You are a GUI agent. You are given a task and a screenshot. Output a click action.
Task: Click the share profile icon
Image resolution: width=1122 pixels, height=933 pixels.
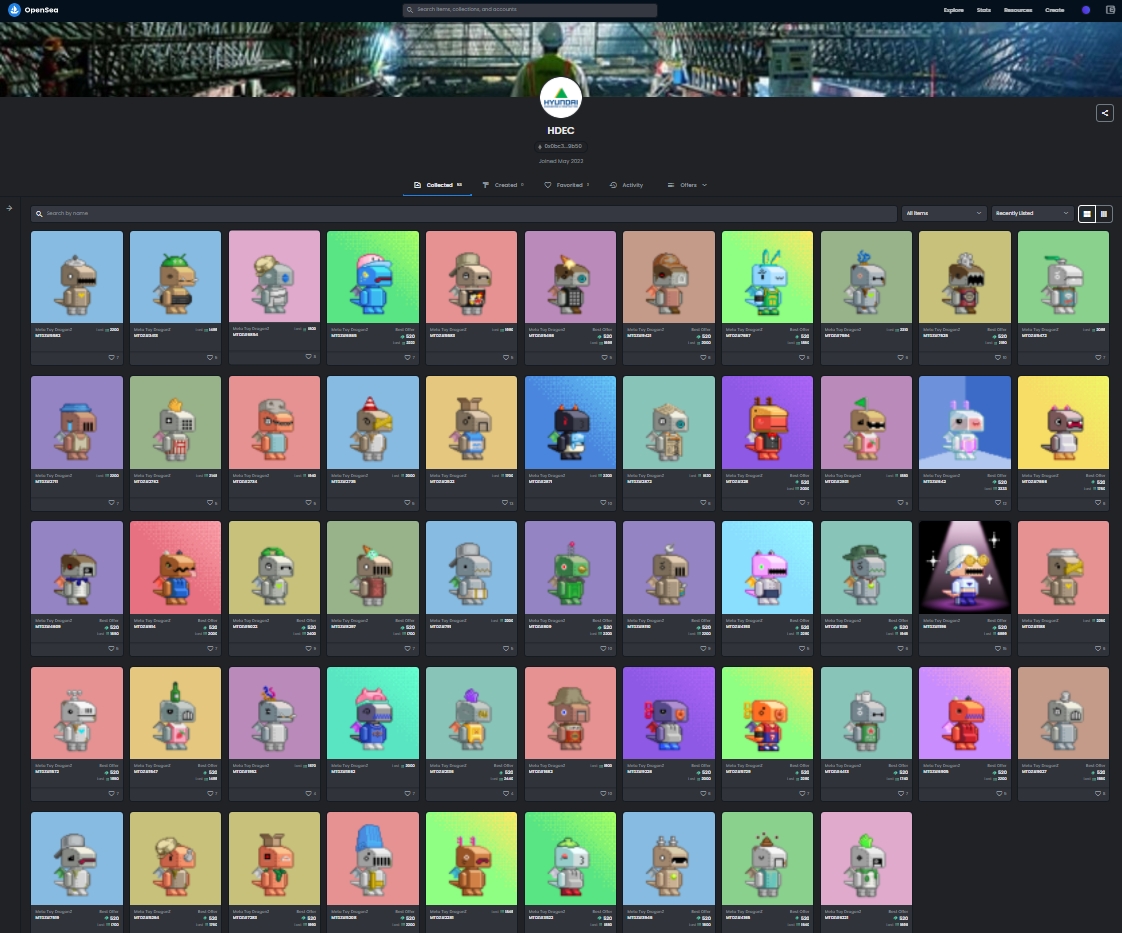pyautogui.click(x=1105, y=113)
